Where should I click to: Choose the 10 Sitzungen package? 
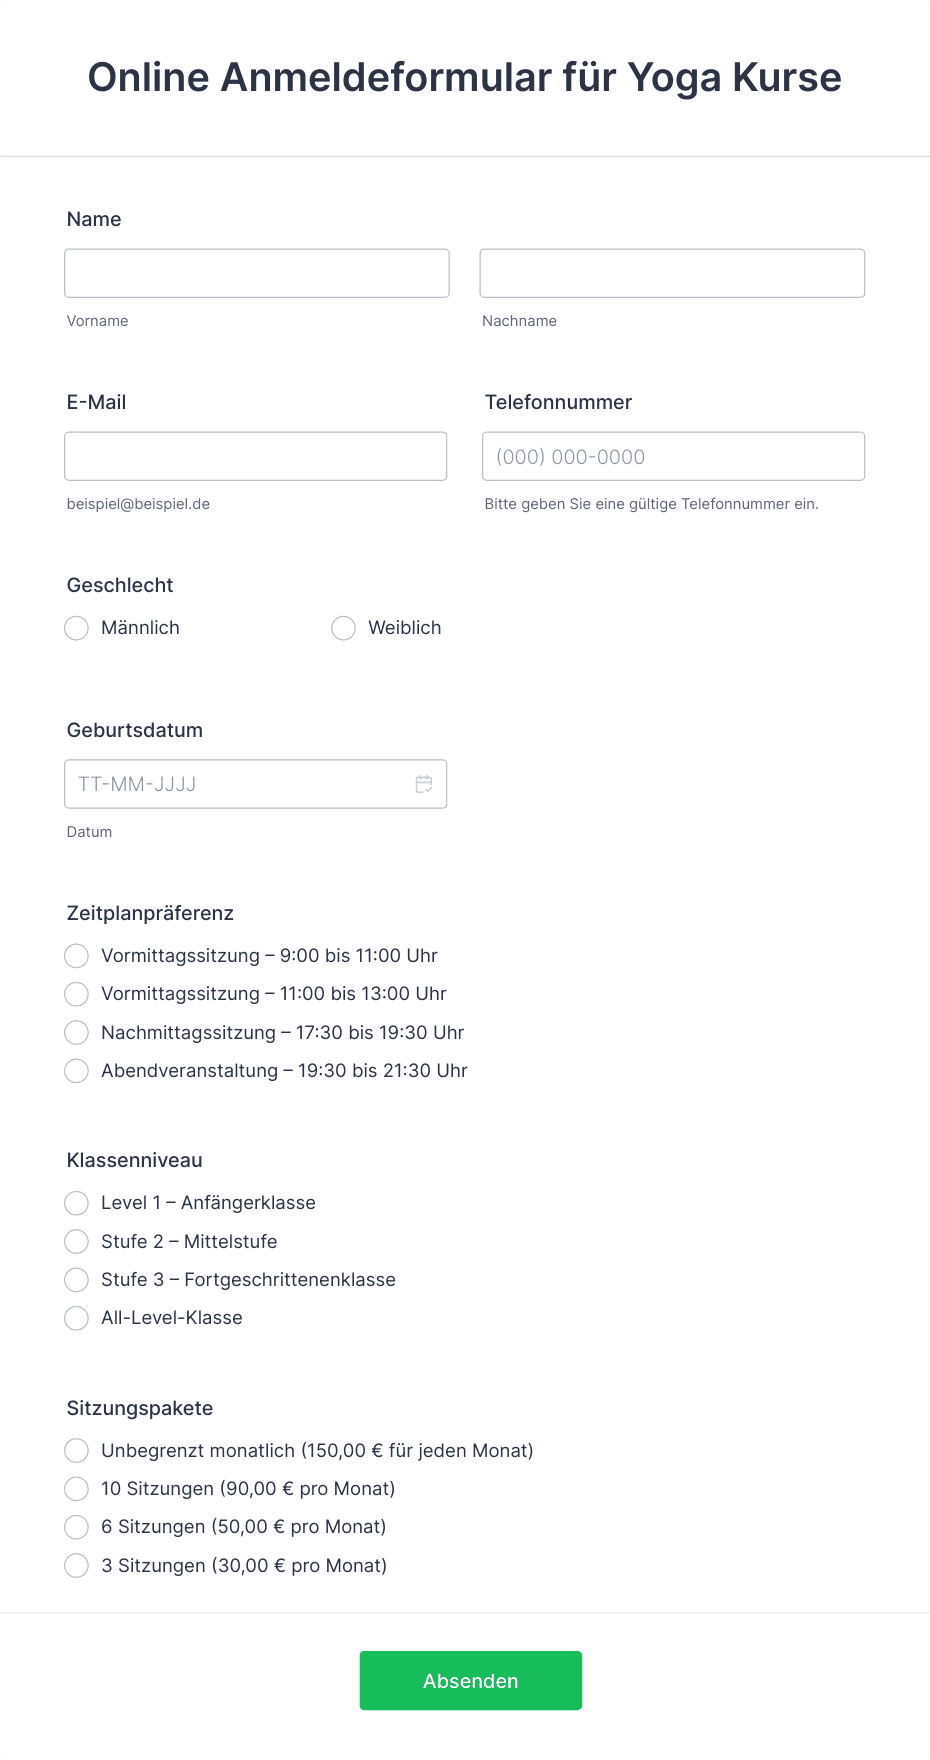point(76,1489)
